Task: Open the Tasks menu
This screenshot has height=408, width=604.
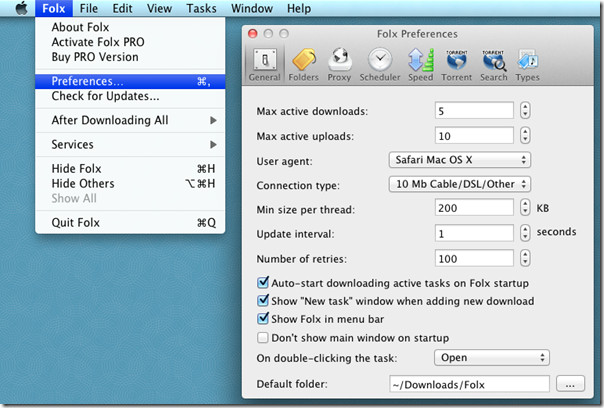Action: [201, 8]
